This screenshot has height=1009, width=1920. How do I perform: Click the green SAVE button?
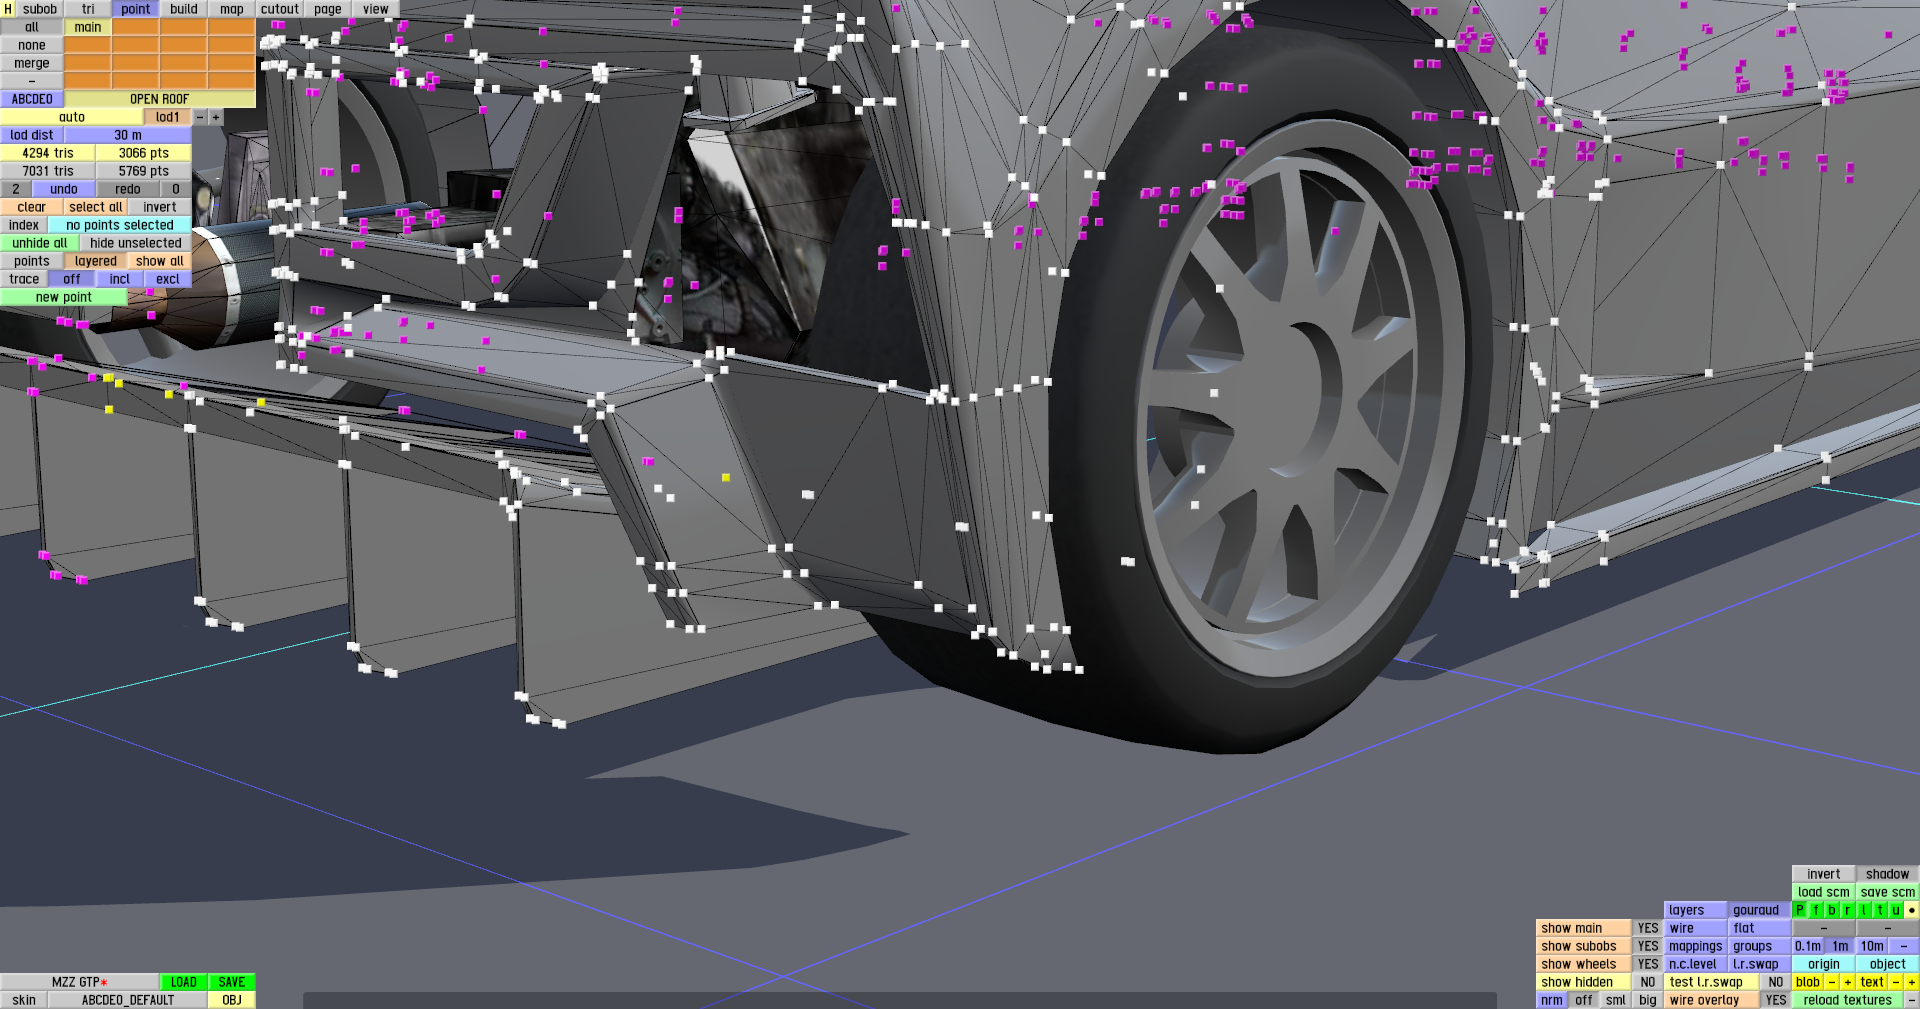point(232,982)
